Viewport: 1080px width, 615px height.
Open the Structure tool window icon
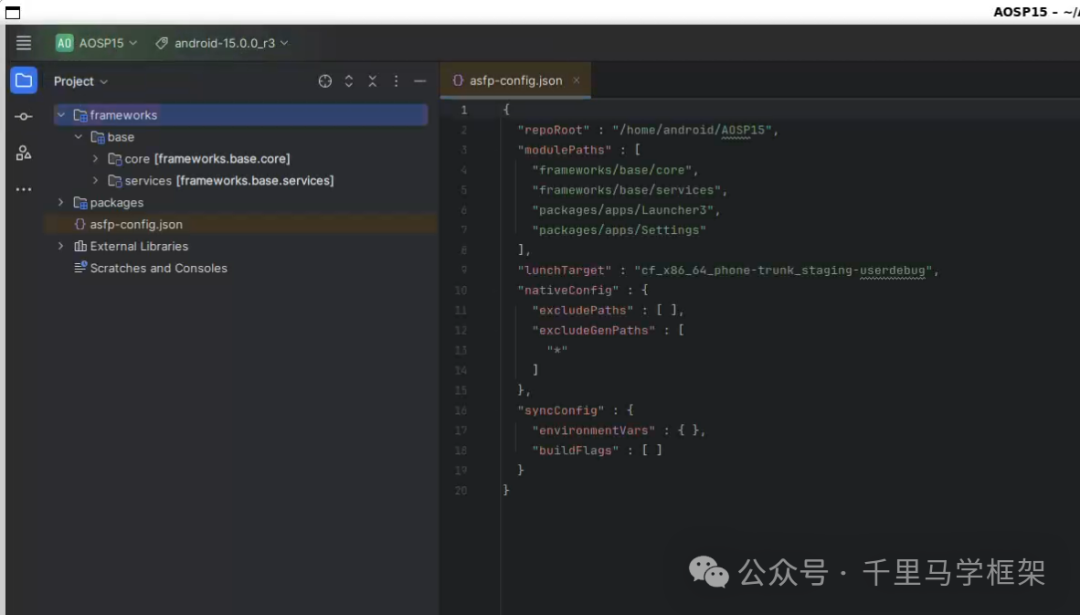23,153
